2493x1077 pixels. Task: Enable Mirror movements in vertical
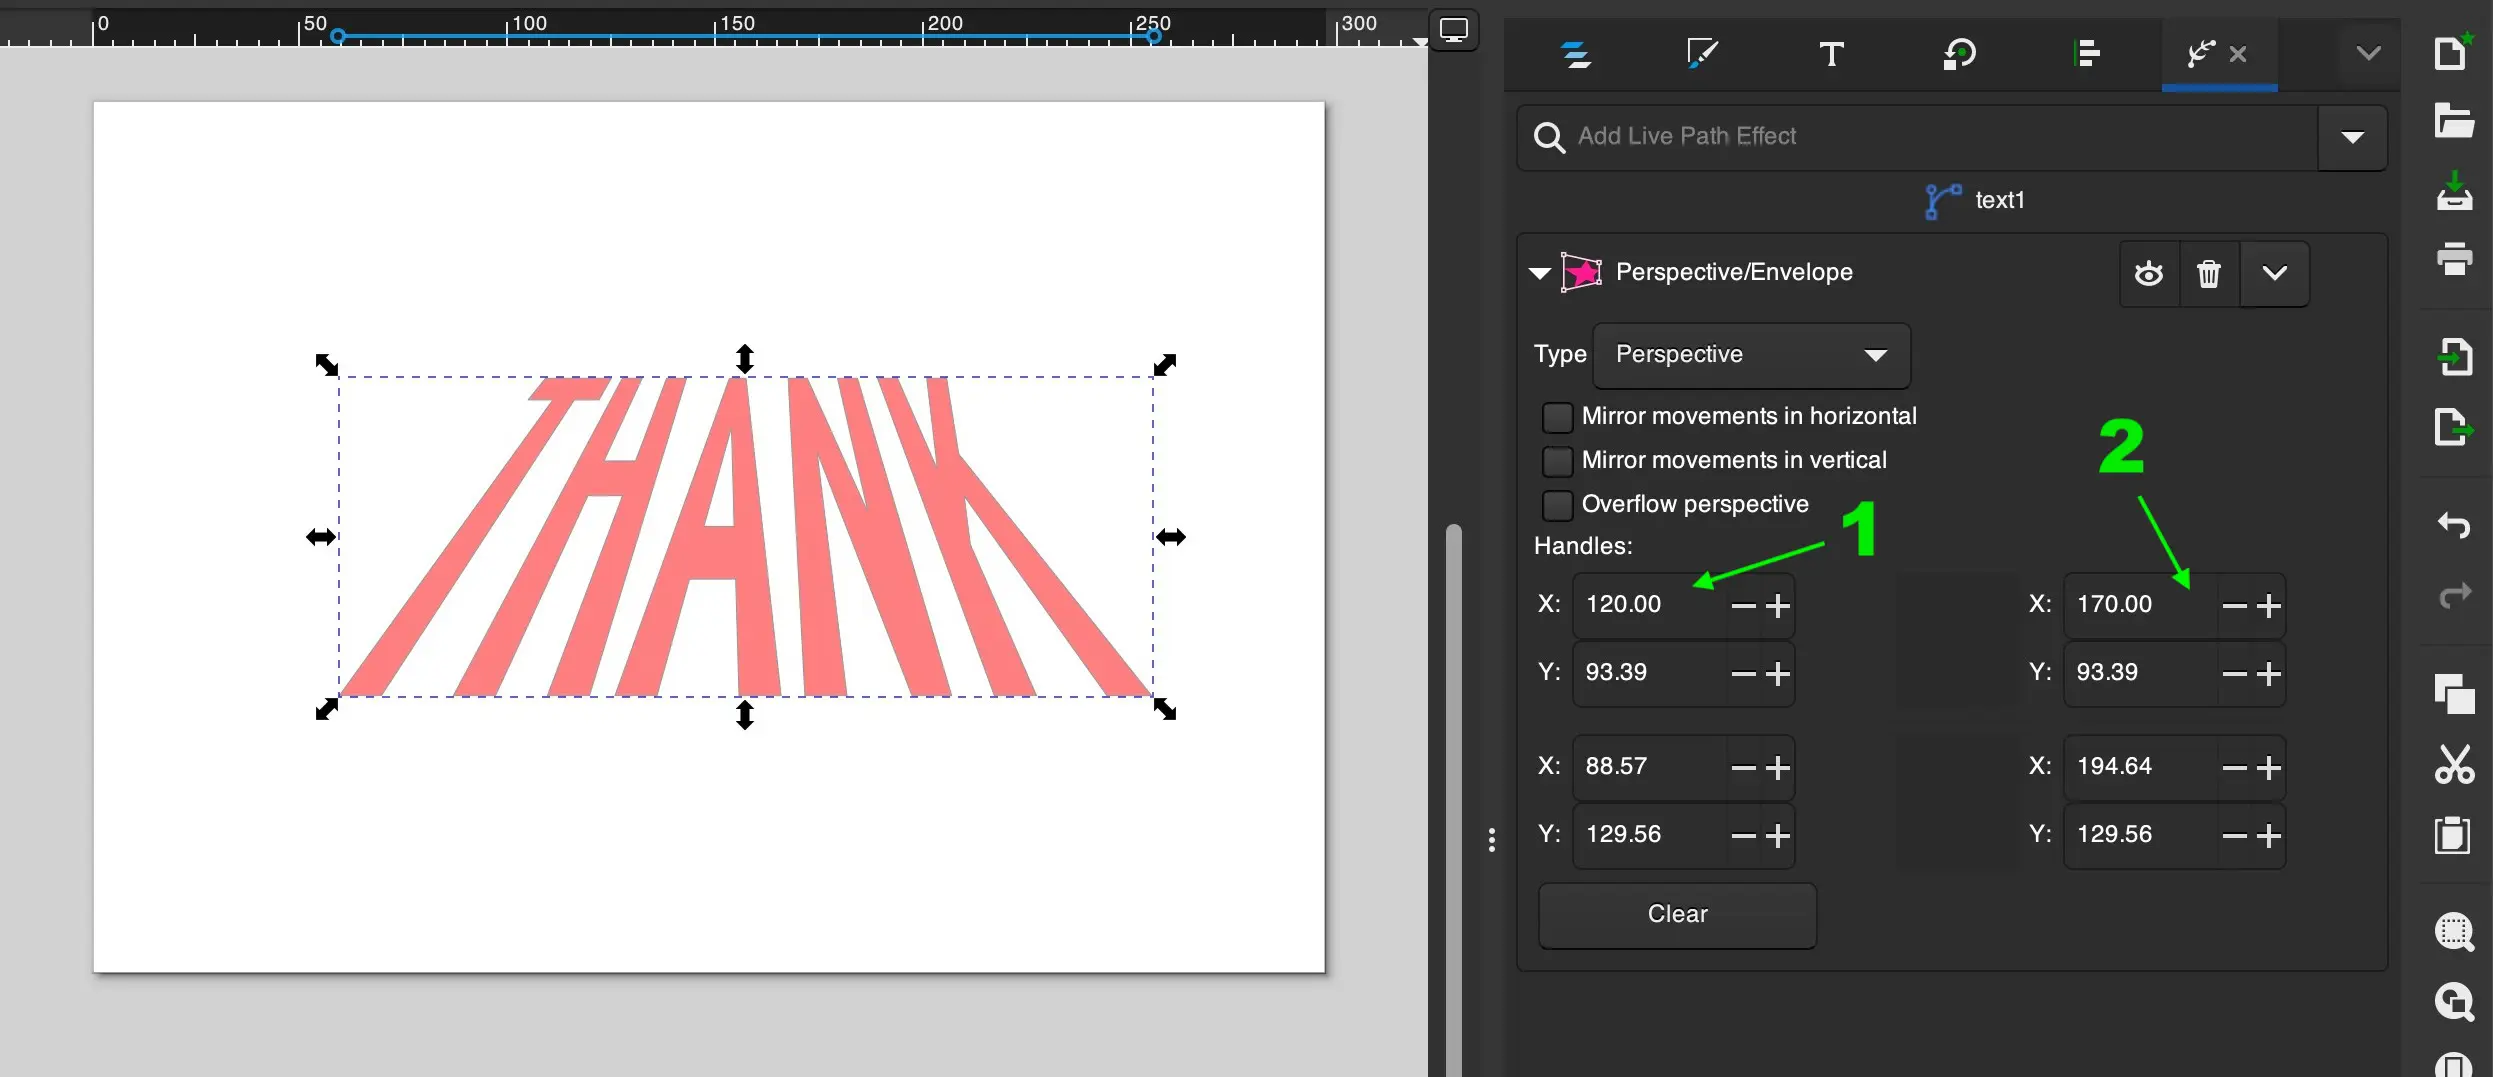[1557, 461]
